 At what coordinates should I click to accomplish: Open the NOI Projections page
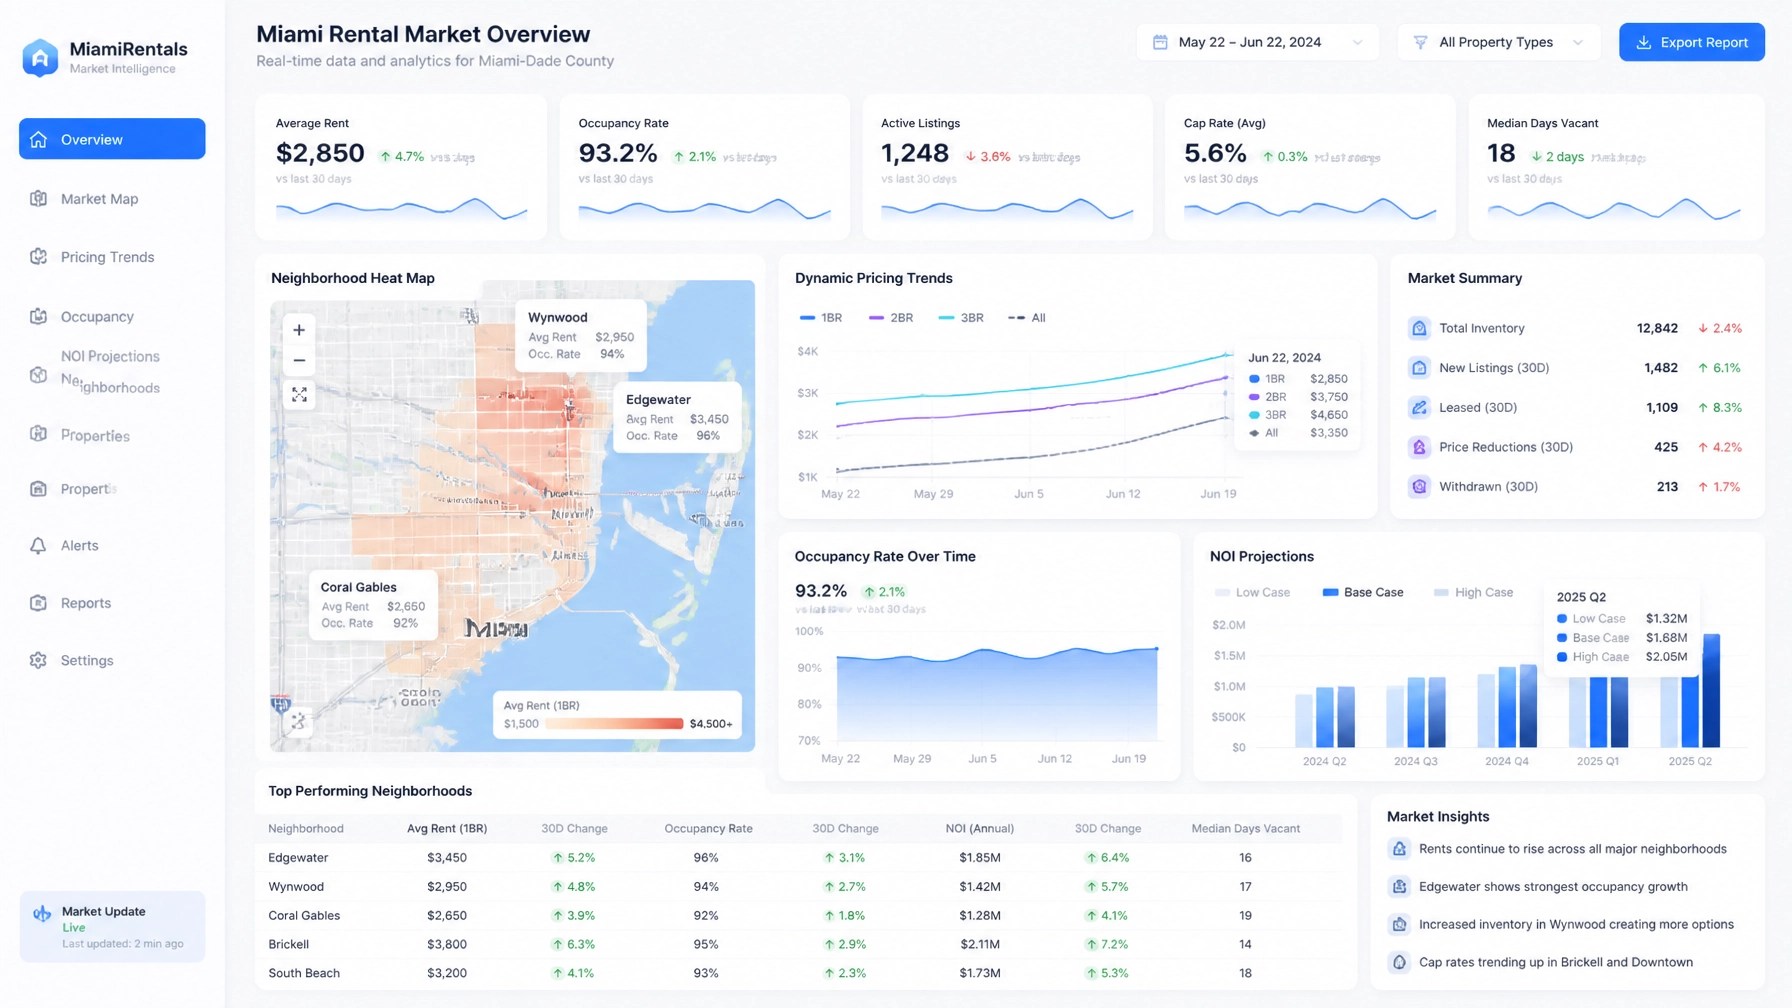point(110,357)
